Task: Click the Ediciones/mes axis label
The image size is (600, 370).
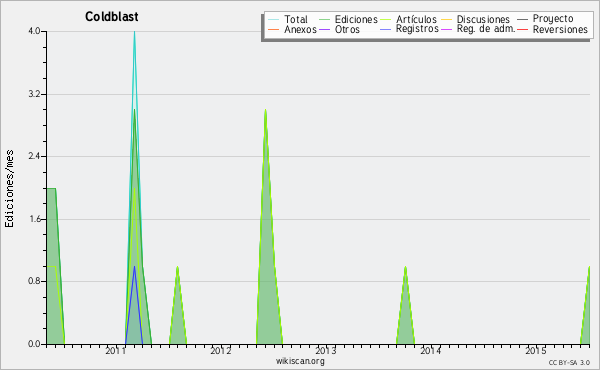Action: point(9,189)
